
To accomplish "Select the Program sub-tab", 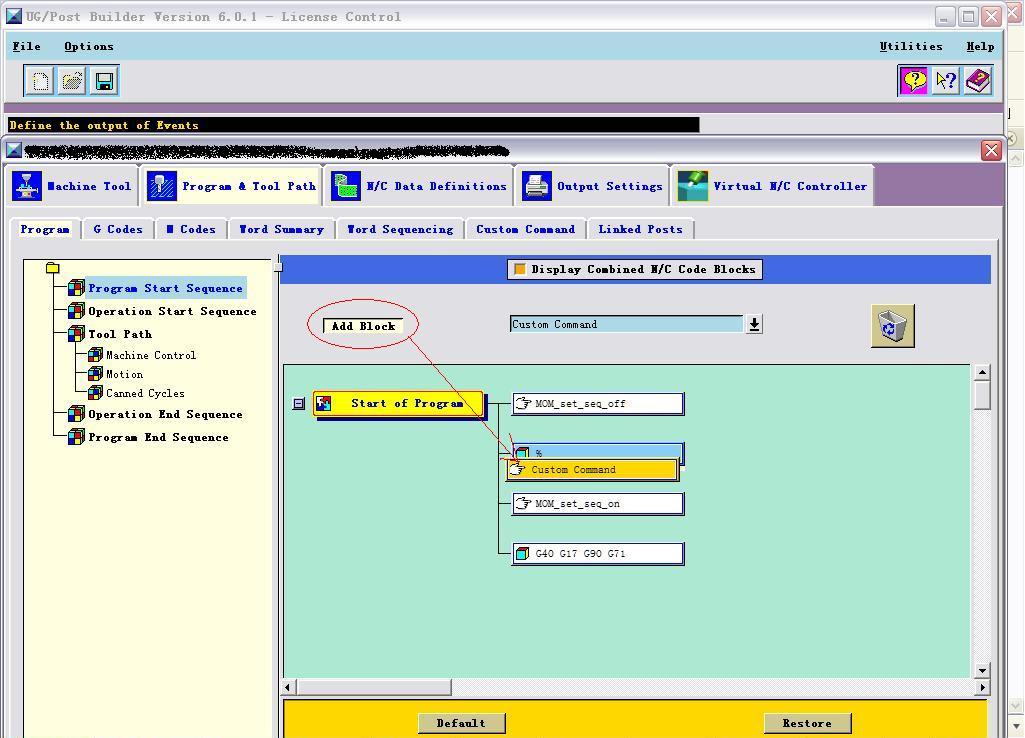I will coord(45,229).
